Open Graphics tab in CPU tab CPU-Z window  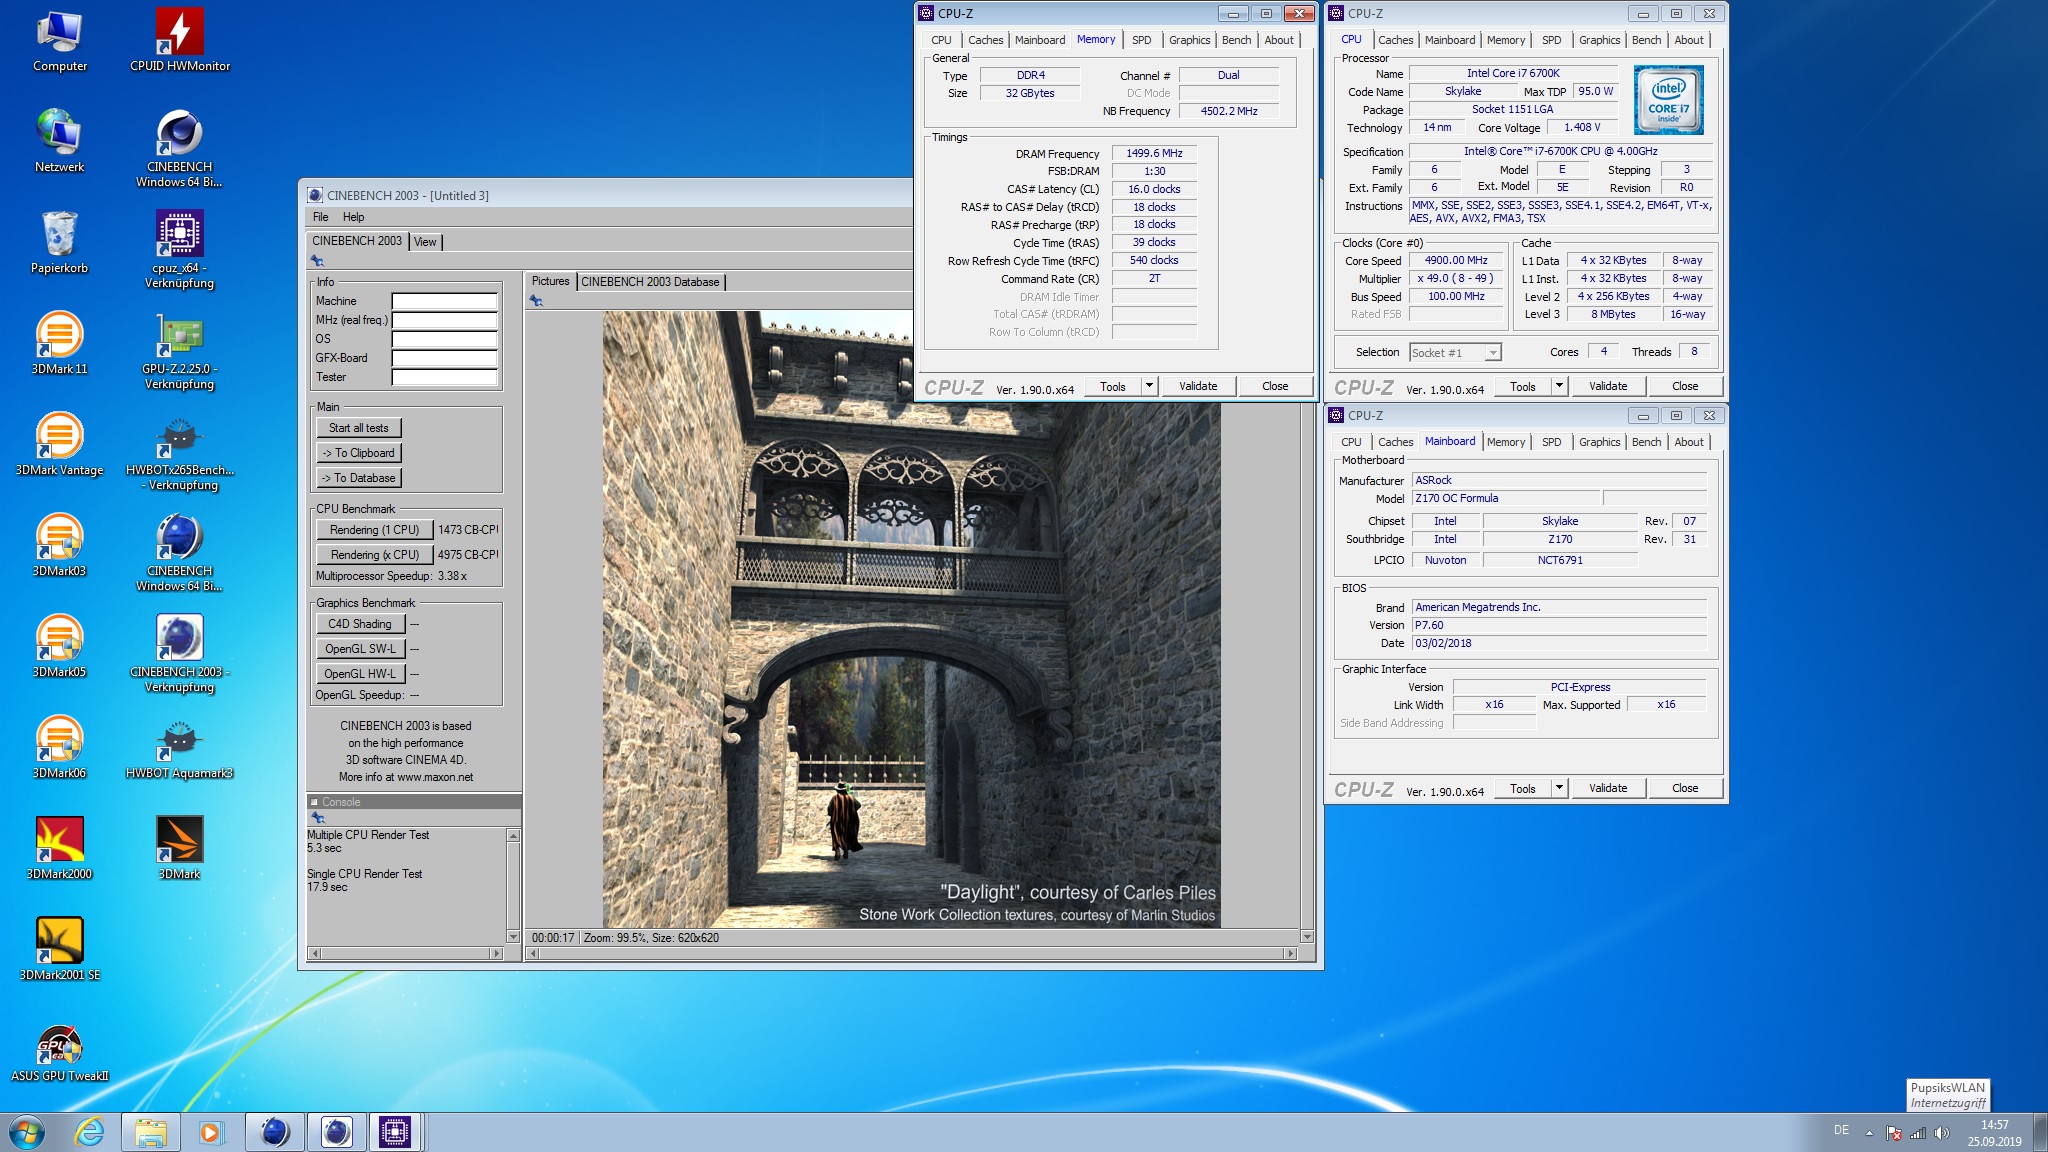point(1599,40)
